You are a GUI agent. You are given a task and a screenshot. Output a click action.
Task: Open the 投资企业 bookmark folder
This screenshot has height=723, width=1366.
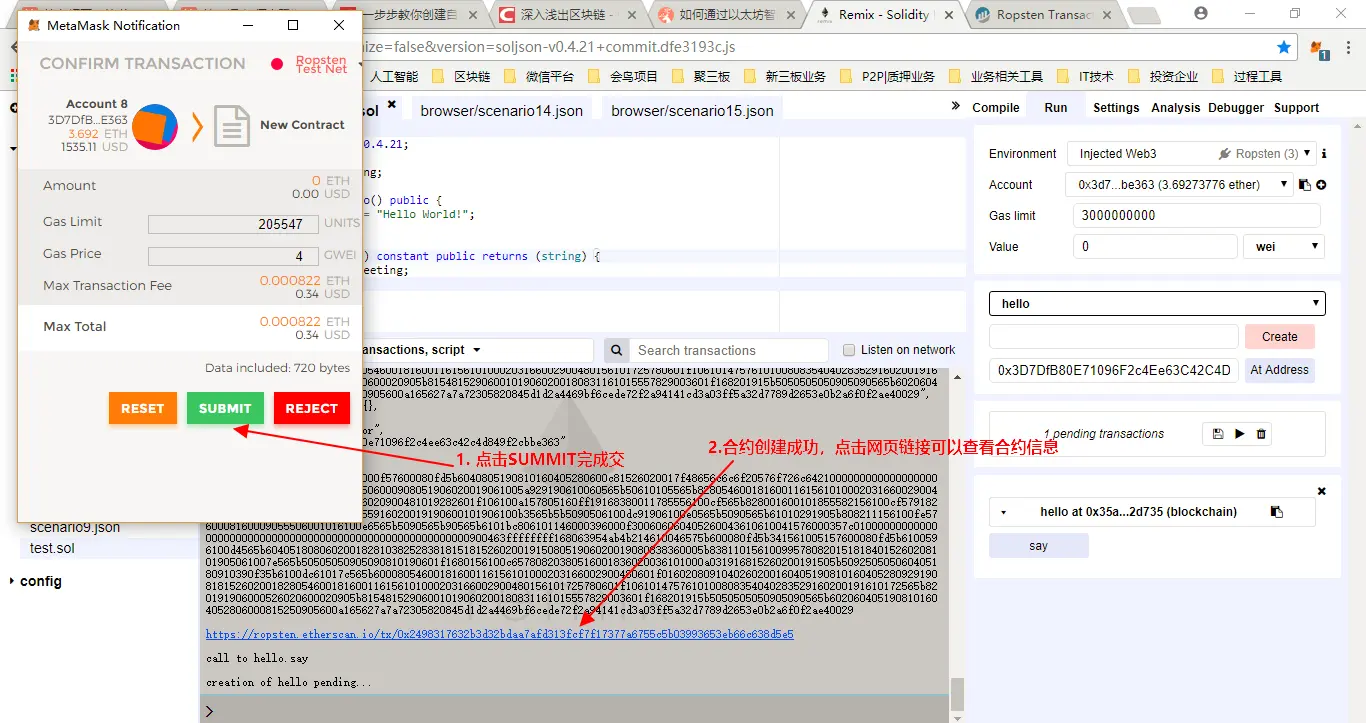point(1164,76)
